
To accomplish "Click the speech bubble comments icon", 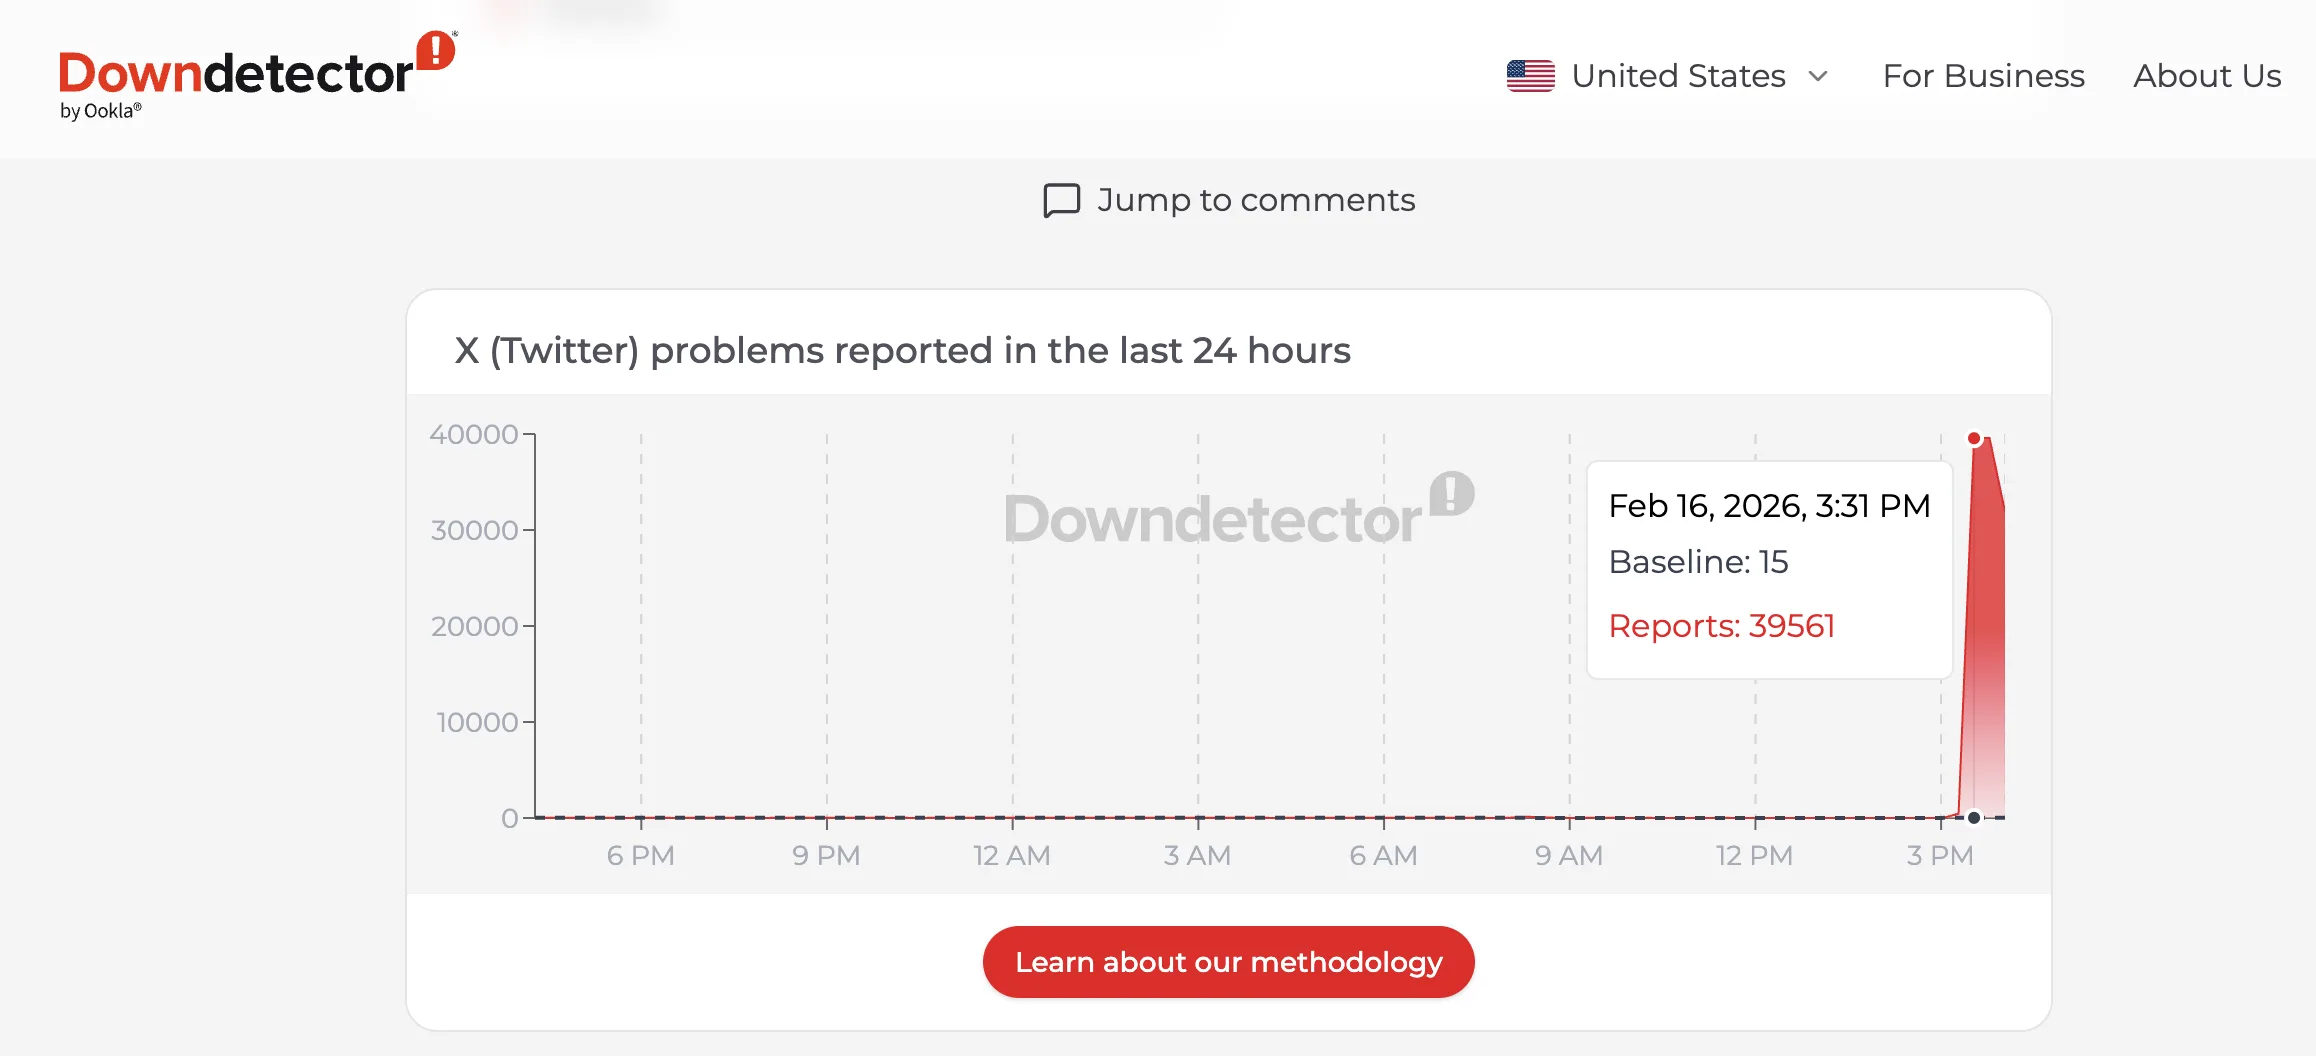I will [1061, 200].
